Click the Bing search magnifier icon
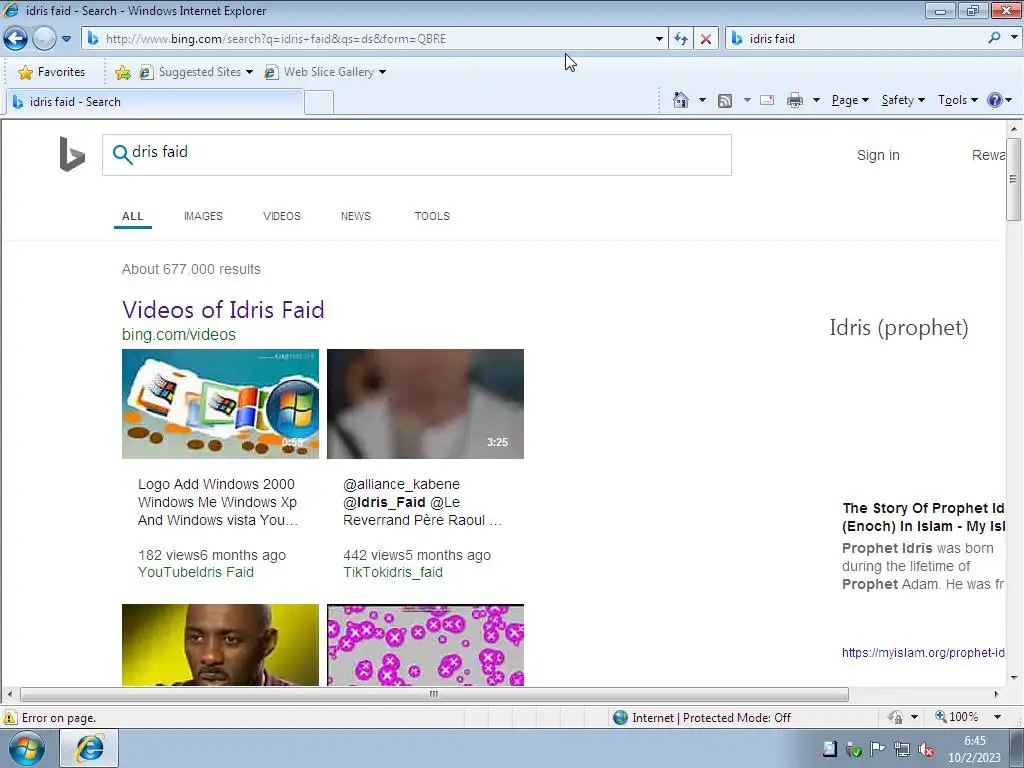1024x768 pixels. [121, 155]
